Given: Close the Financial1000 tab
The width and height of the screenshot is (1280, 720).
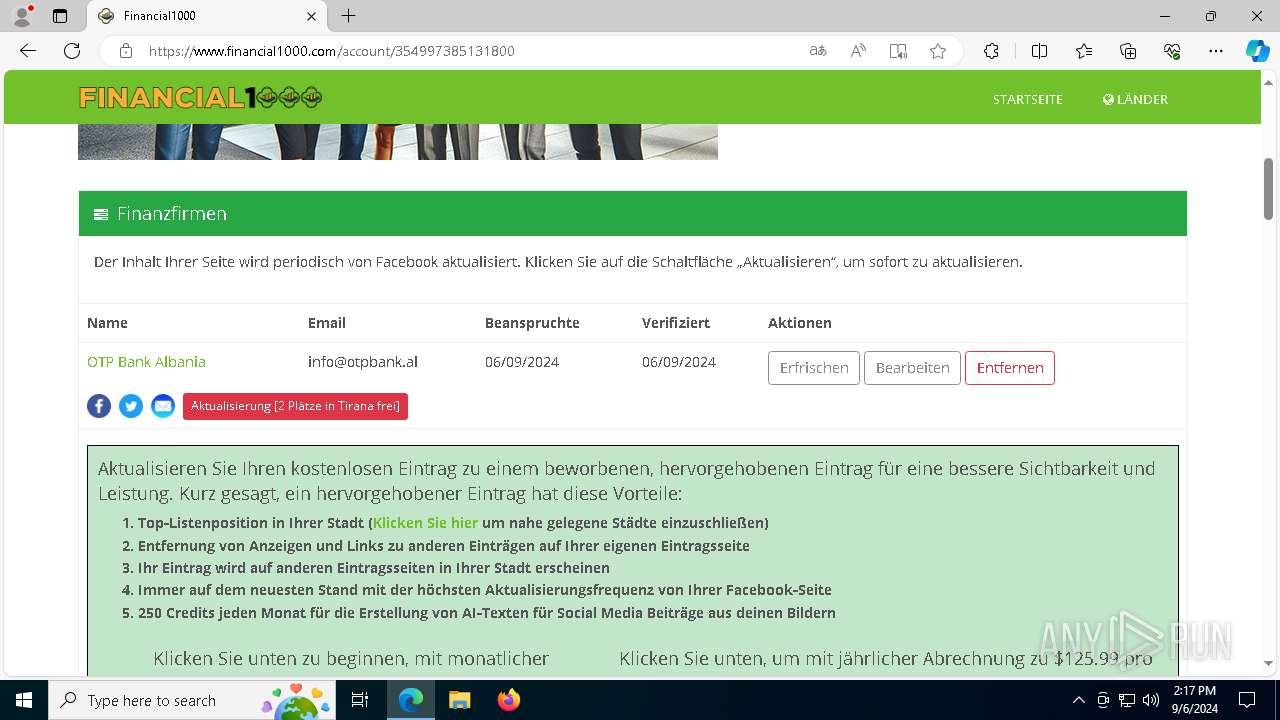Looking at the screenshot, I should (x=312, y=16).
